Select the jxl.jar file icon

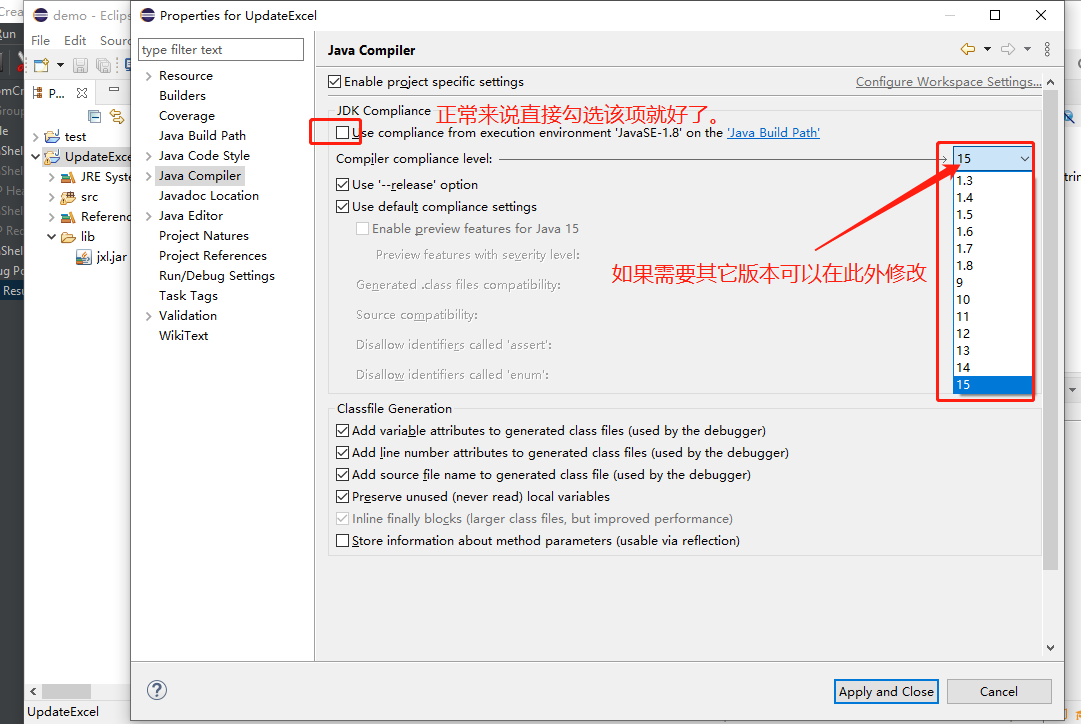[84, 255]
